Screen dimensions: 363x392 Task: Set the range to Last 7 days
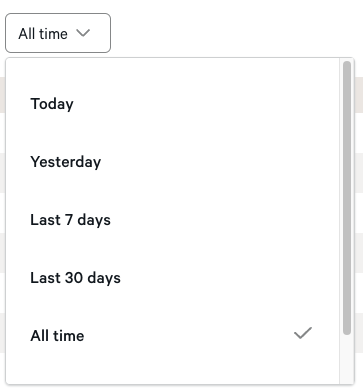click(x=173, y=220)
